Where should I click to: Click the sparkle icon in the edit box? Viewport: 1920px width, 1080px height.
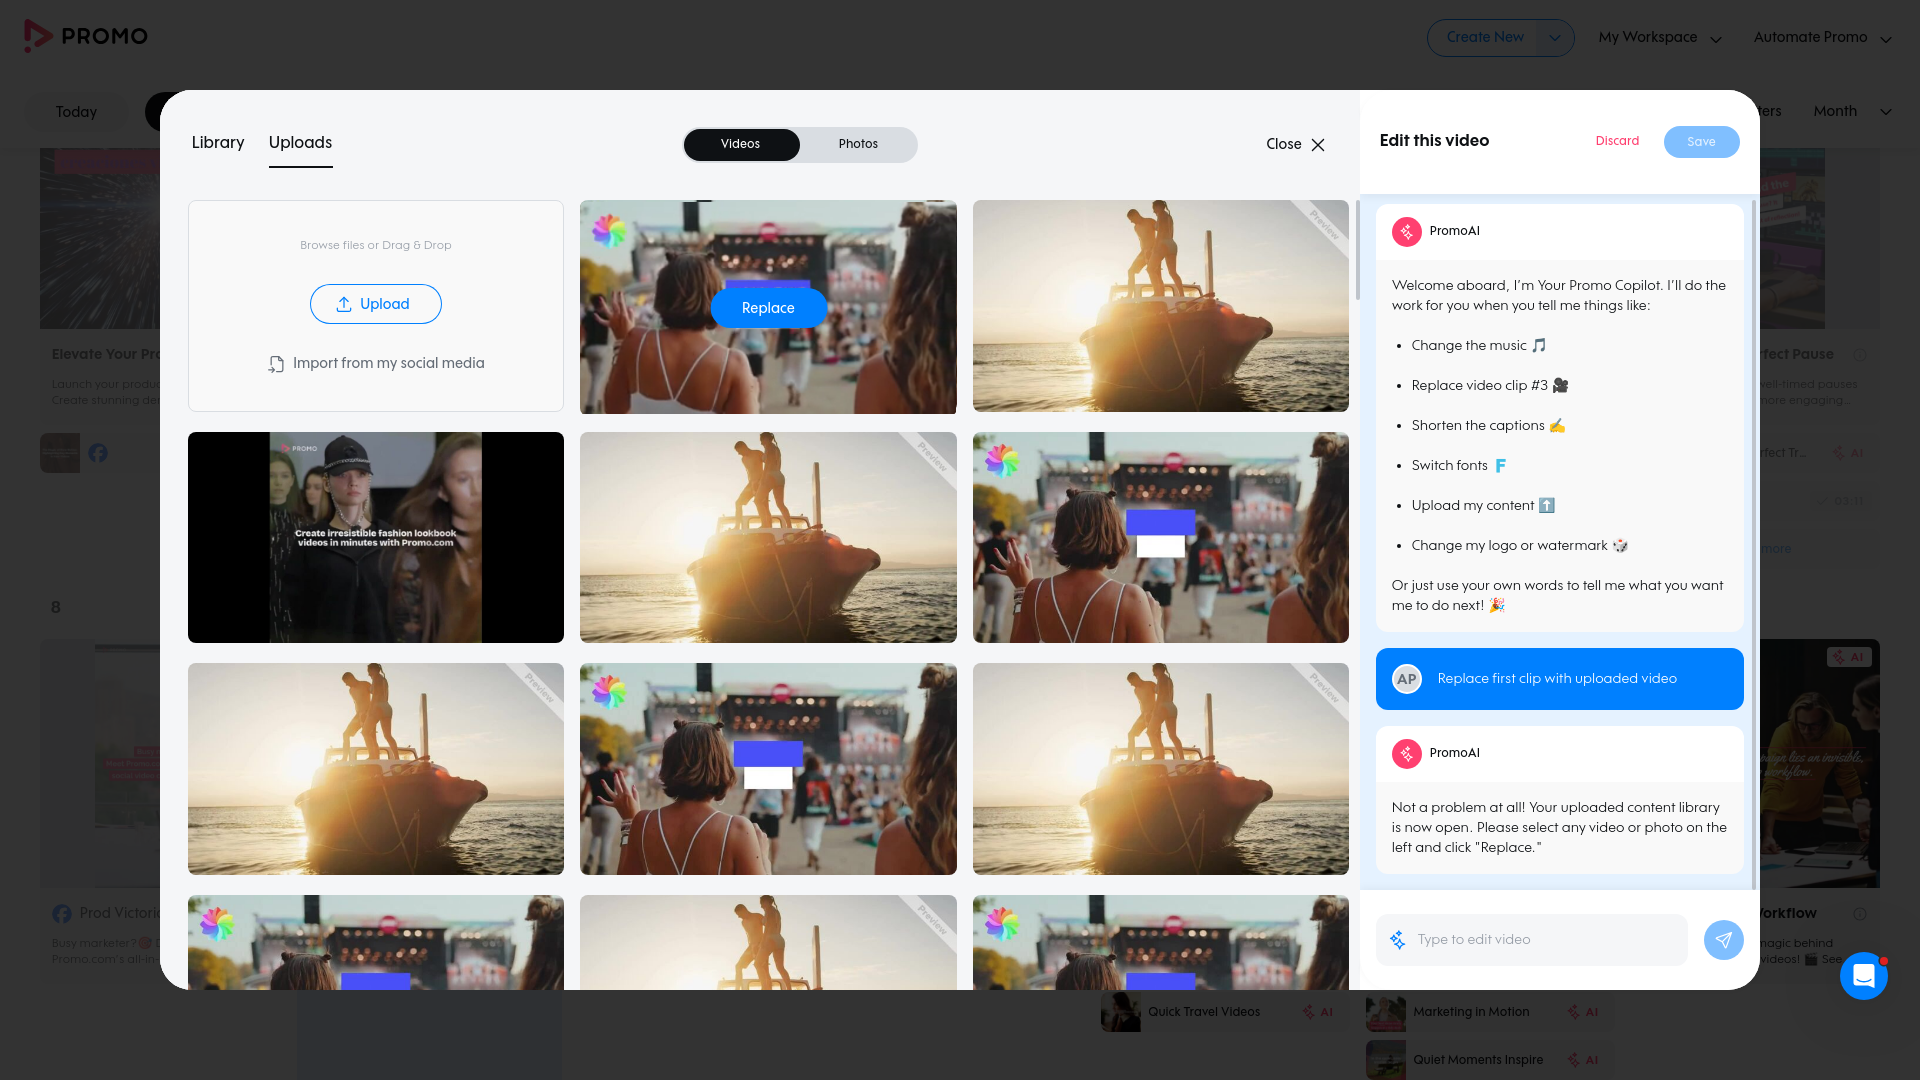[1398, 940]
